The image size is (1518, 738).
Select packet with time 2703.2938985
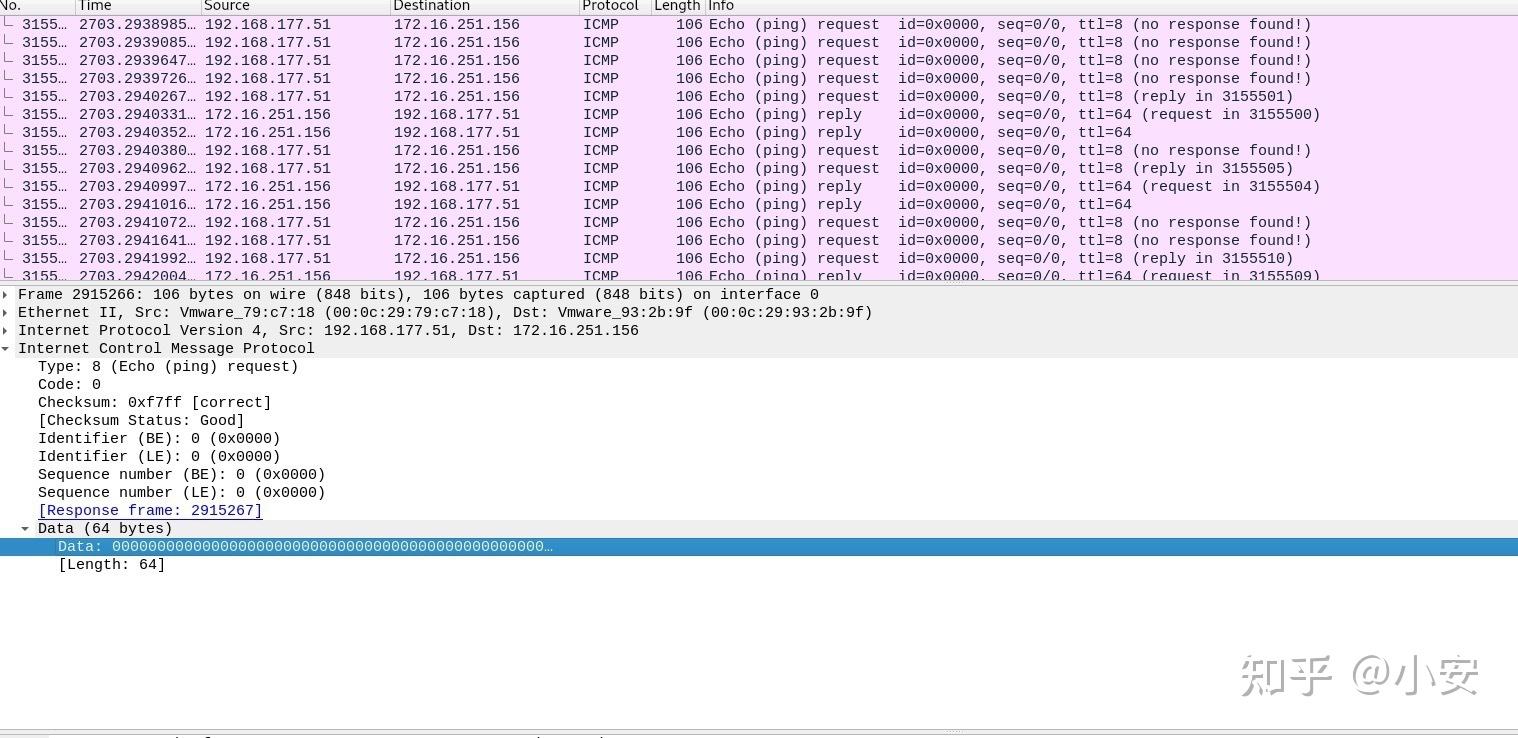pos(759,25)
